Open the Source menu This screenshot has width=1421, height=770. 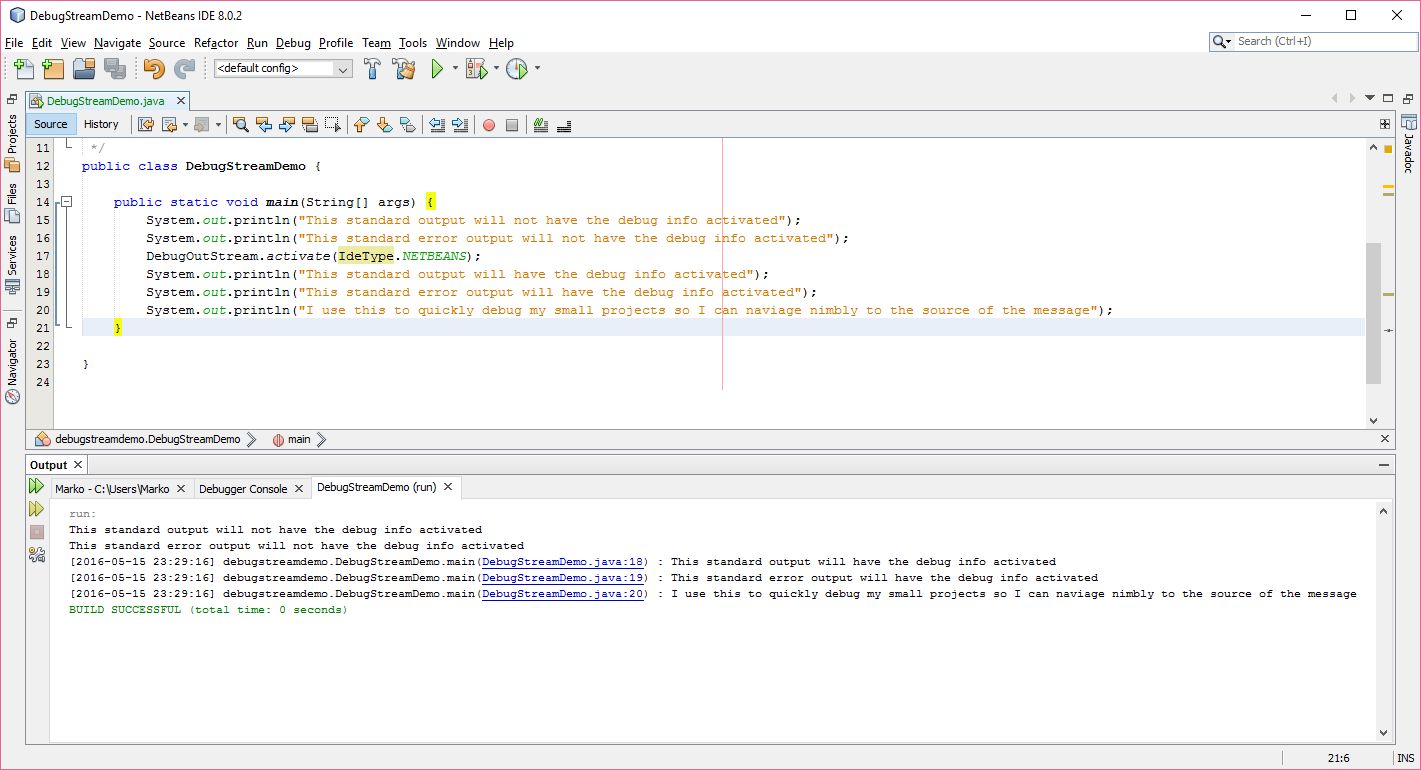(x=167, y=43)
